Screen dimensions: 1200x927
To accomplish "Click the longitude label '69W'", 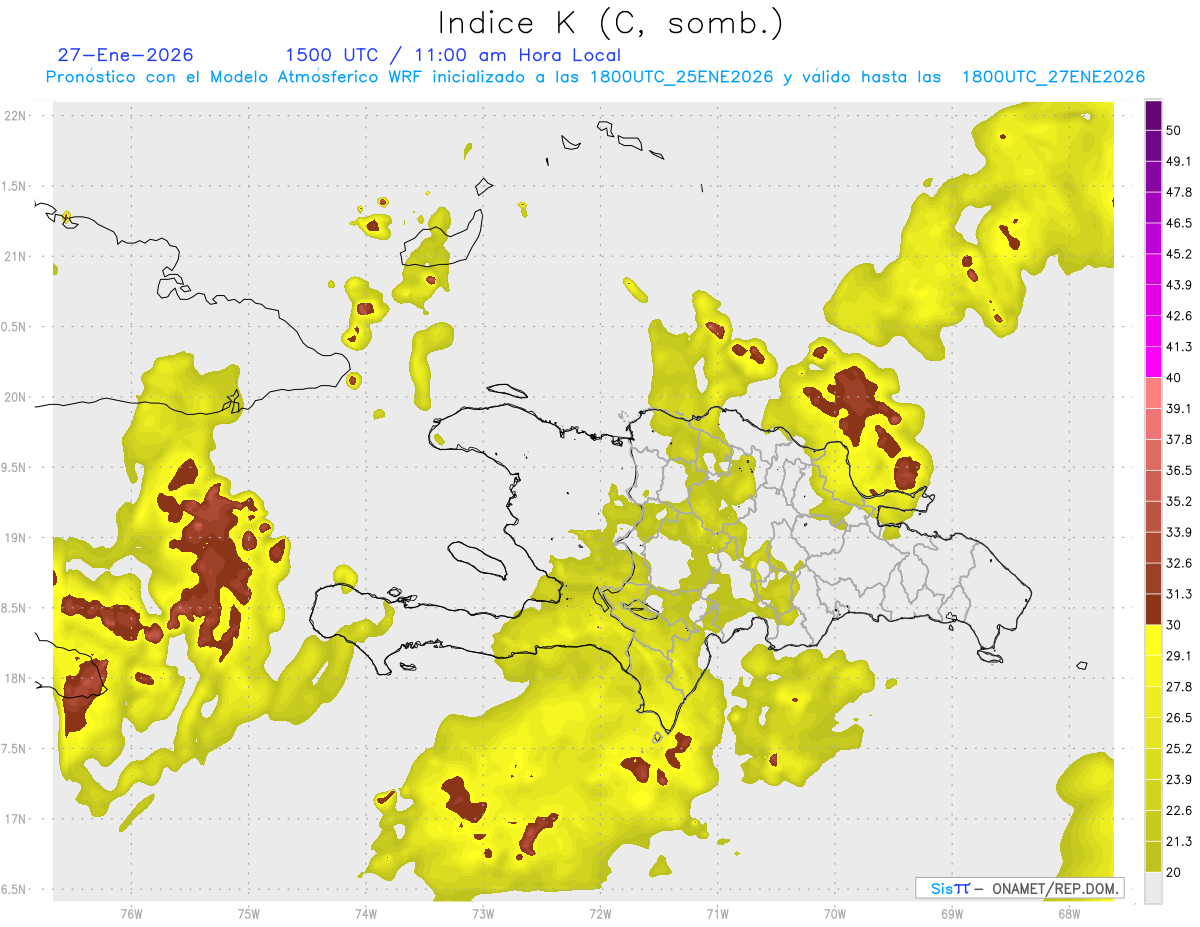I will pos(952,913).
